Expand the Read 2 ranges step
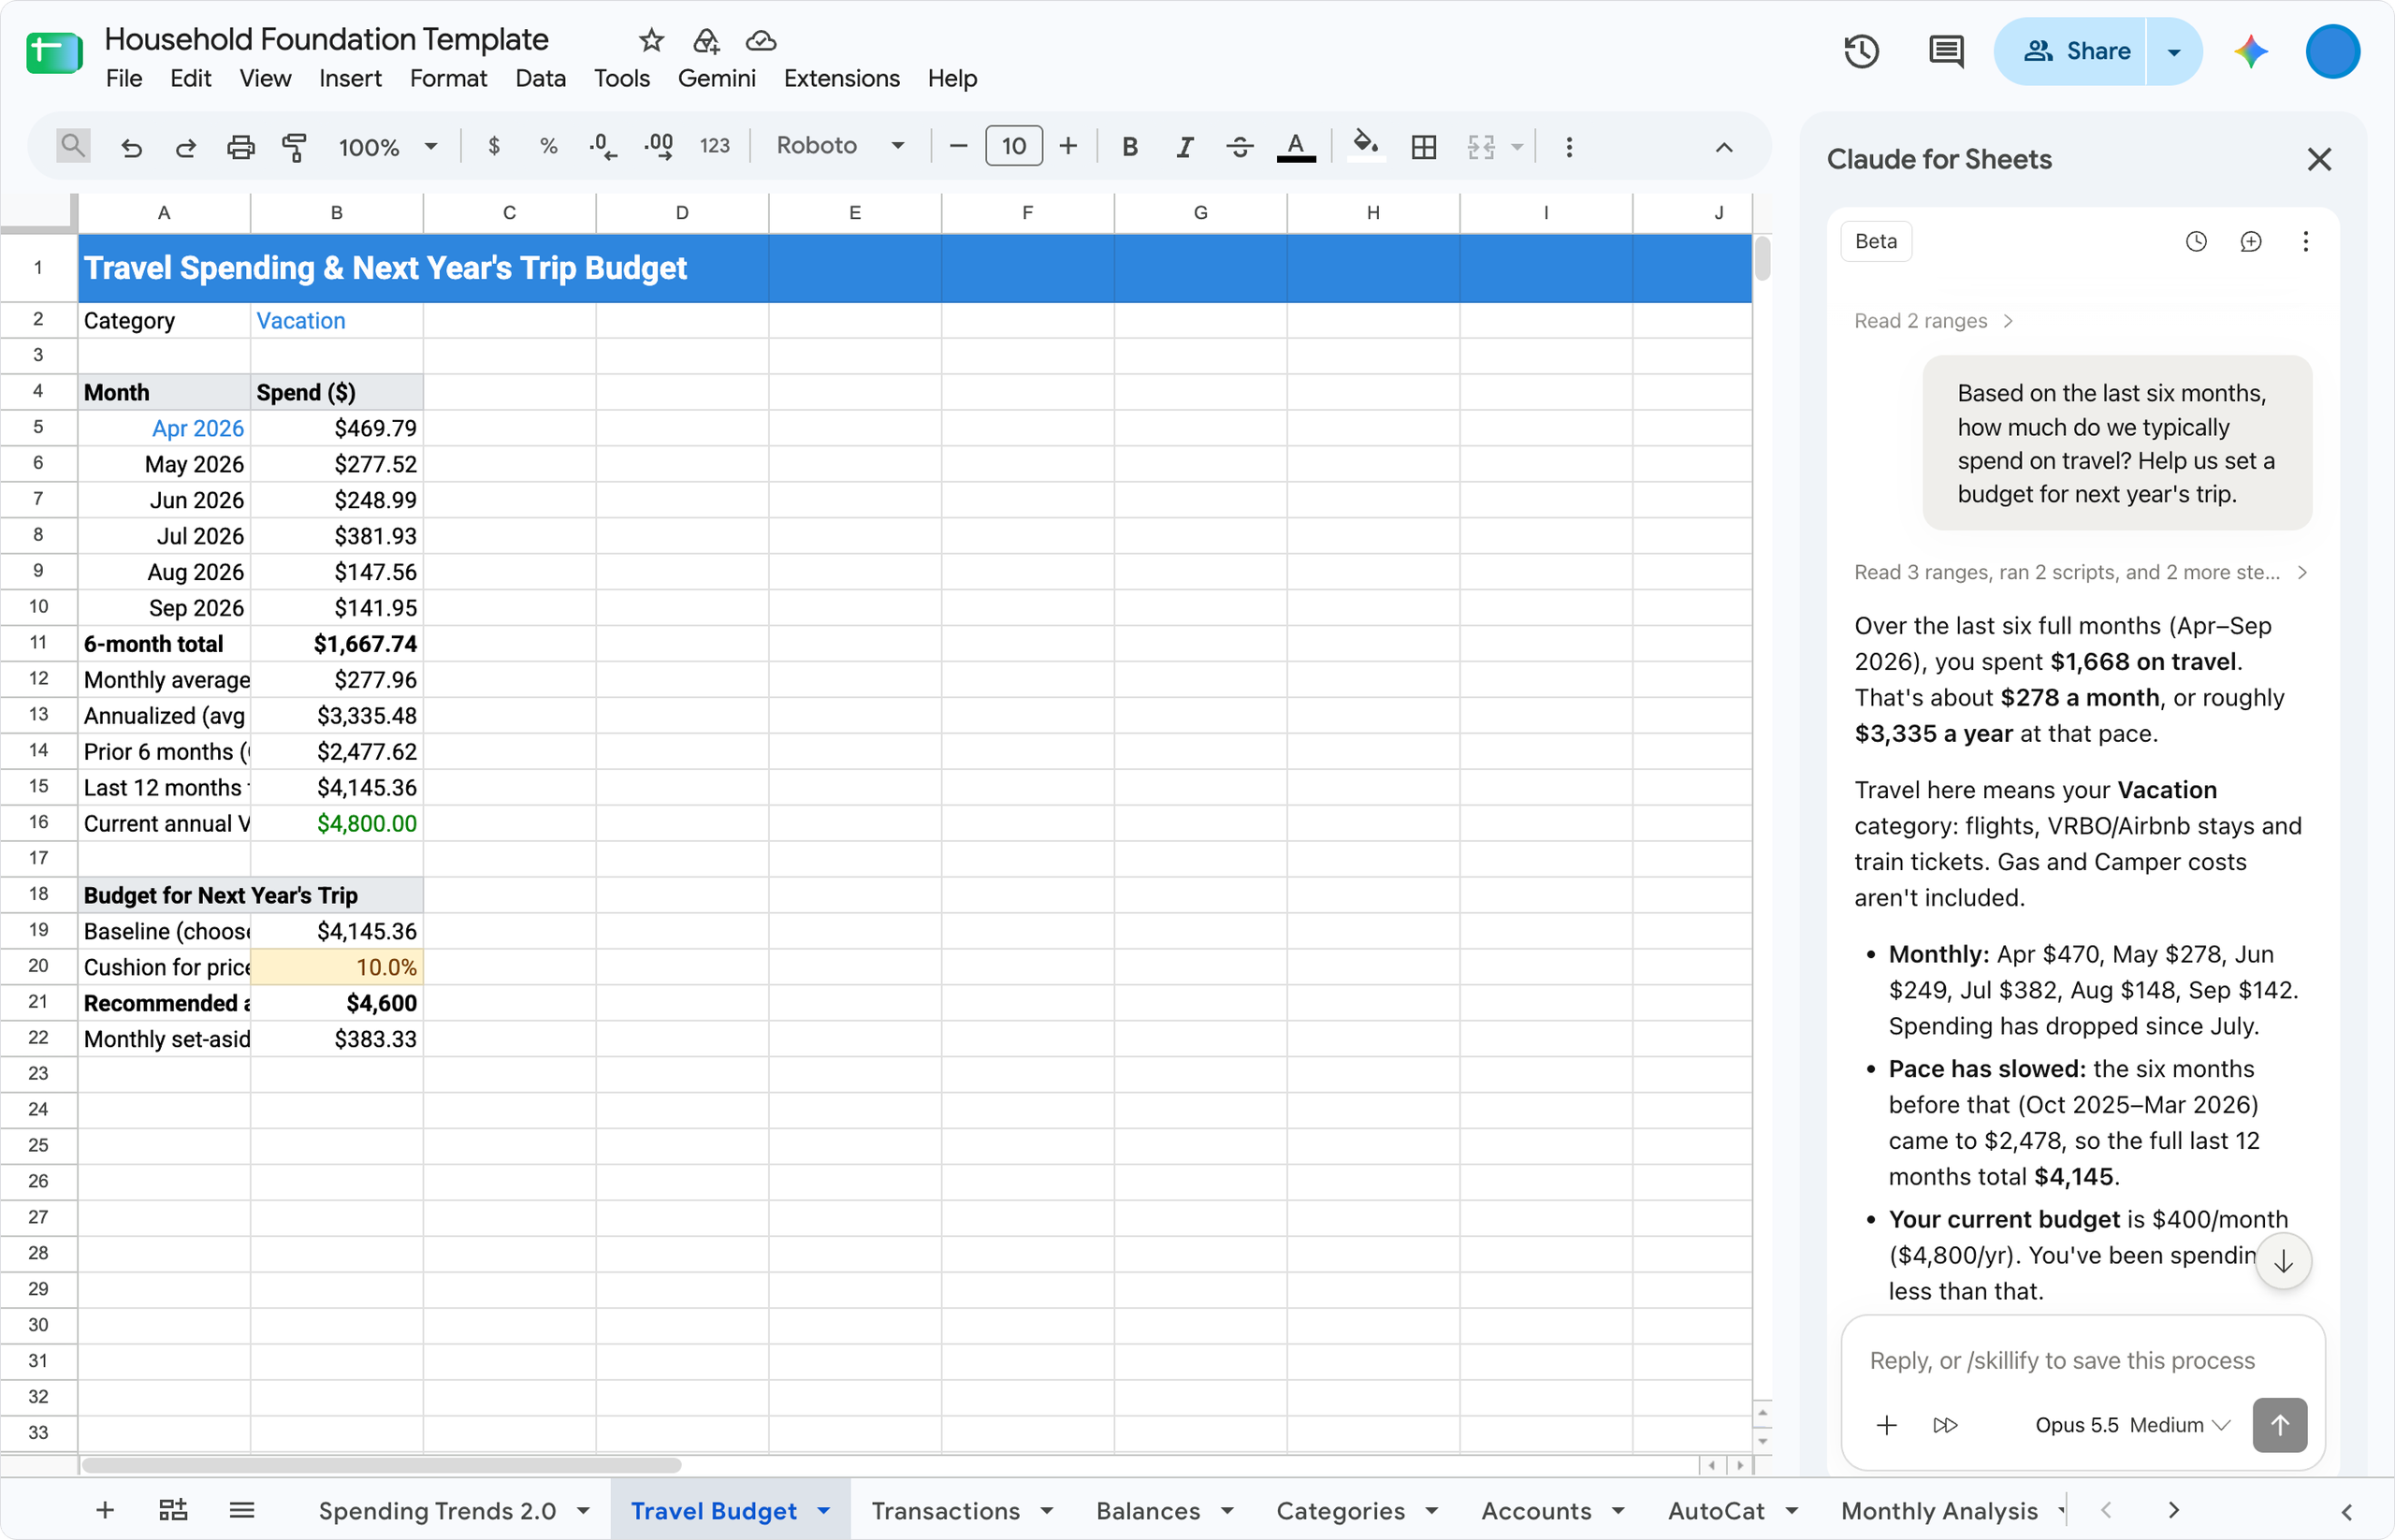This screenshot has height=1540, width=2395. (x=1933, y=321)
